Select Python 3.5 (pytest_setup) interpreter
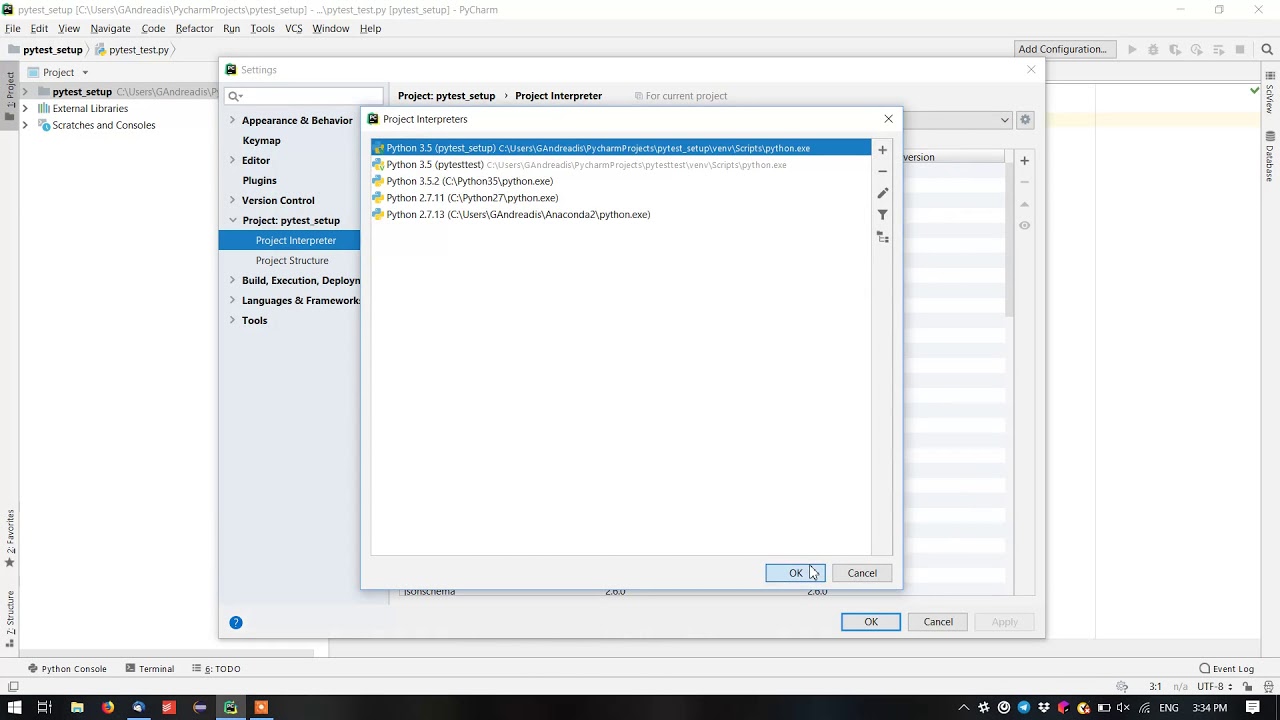This screenshot has width=1280, height=720. pyautogui.click(x=621, y=148)
